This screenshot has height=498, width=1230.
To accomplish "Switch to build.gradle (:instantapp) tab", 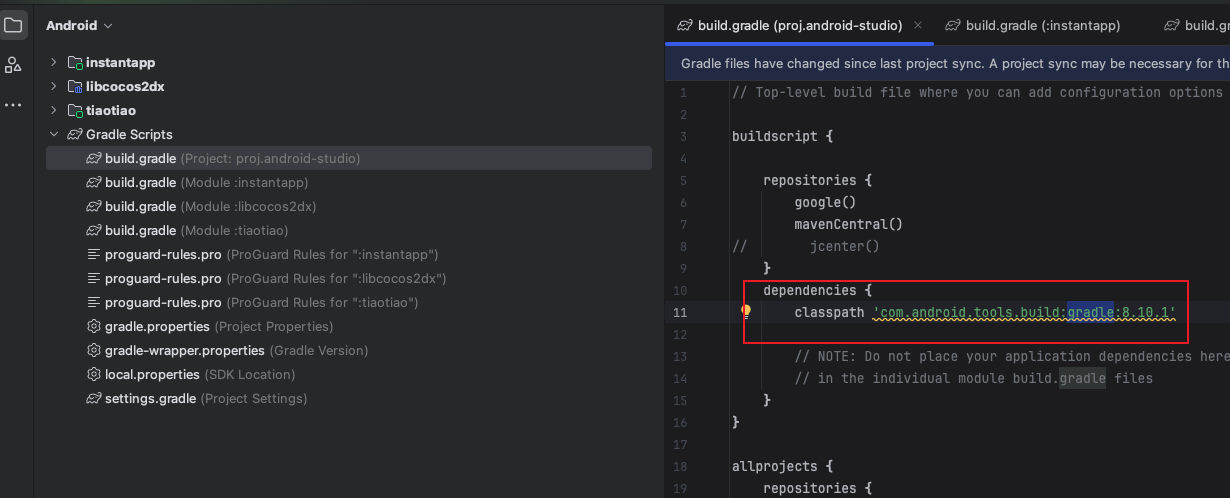I will [1032, 25].
